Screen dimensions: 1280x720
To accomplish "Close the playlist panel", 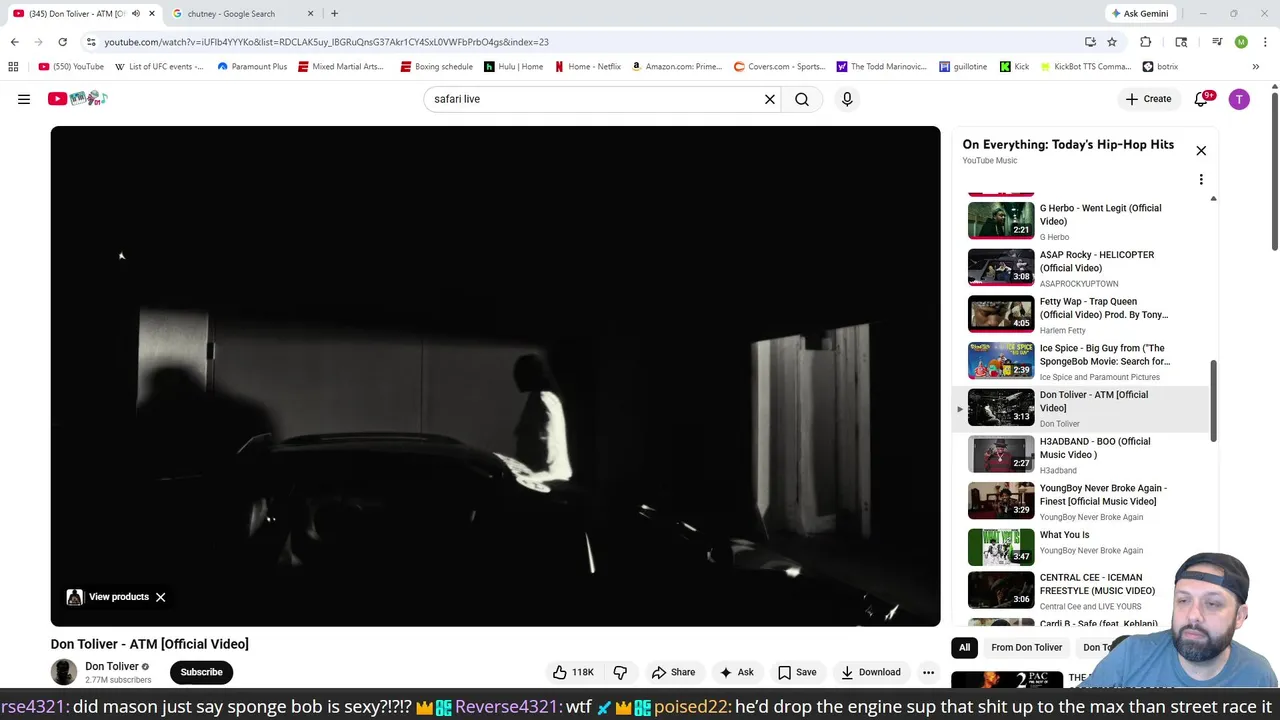I will pyautogui.click(x=1201, y=150).
